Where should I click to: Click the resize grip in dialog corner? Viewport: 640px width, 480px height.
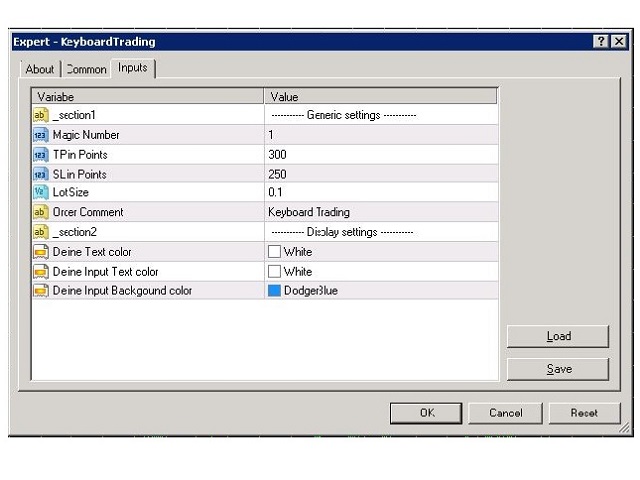[625, 427]
